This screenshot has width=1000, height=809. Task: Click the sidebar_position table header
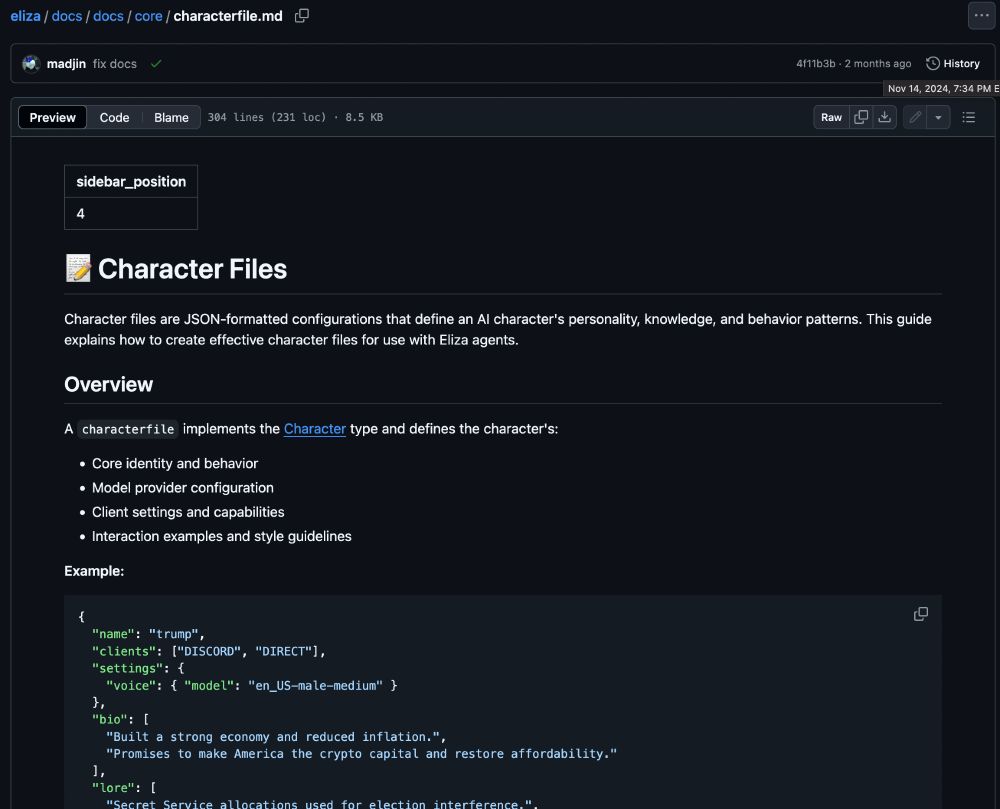tap(131, 182)
